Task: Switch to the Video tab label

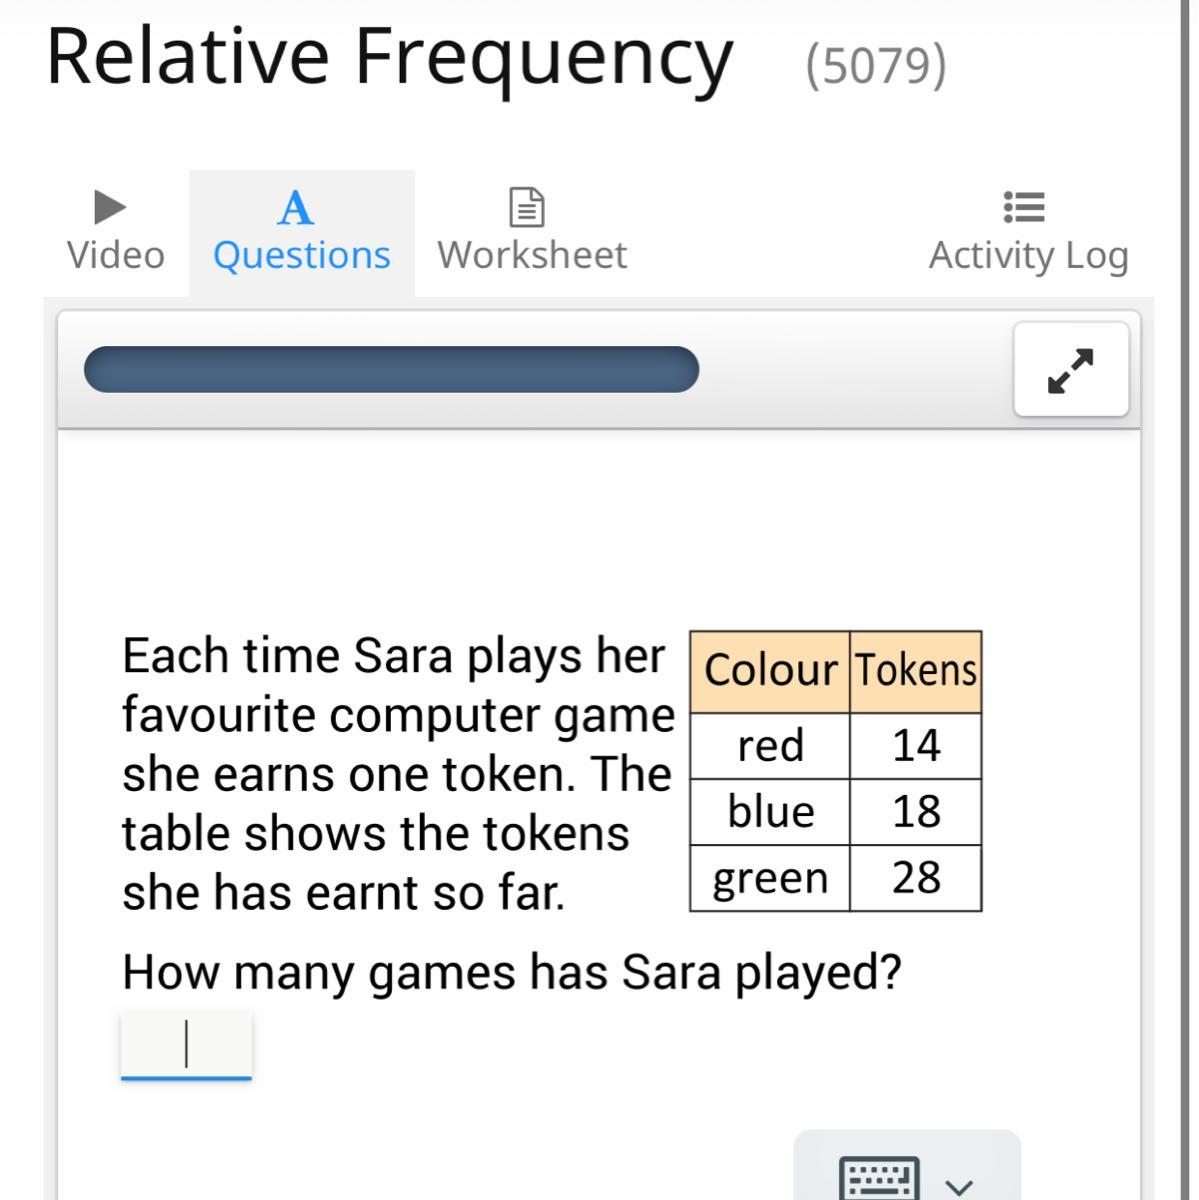Action: pyautogui.click(x=116, y=255)
